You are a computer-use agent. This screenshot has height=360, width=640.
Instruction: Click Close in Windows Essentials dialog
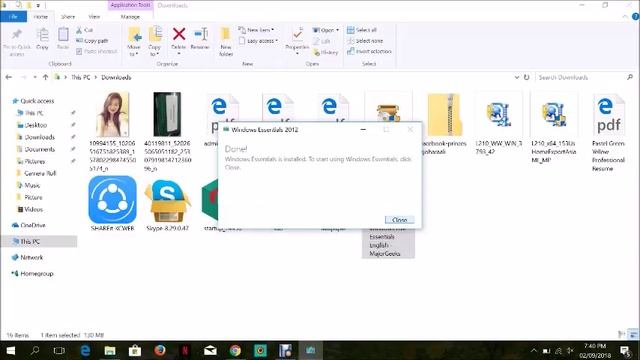(x=399, y=220)
